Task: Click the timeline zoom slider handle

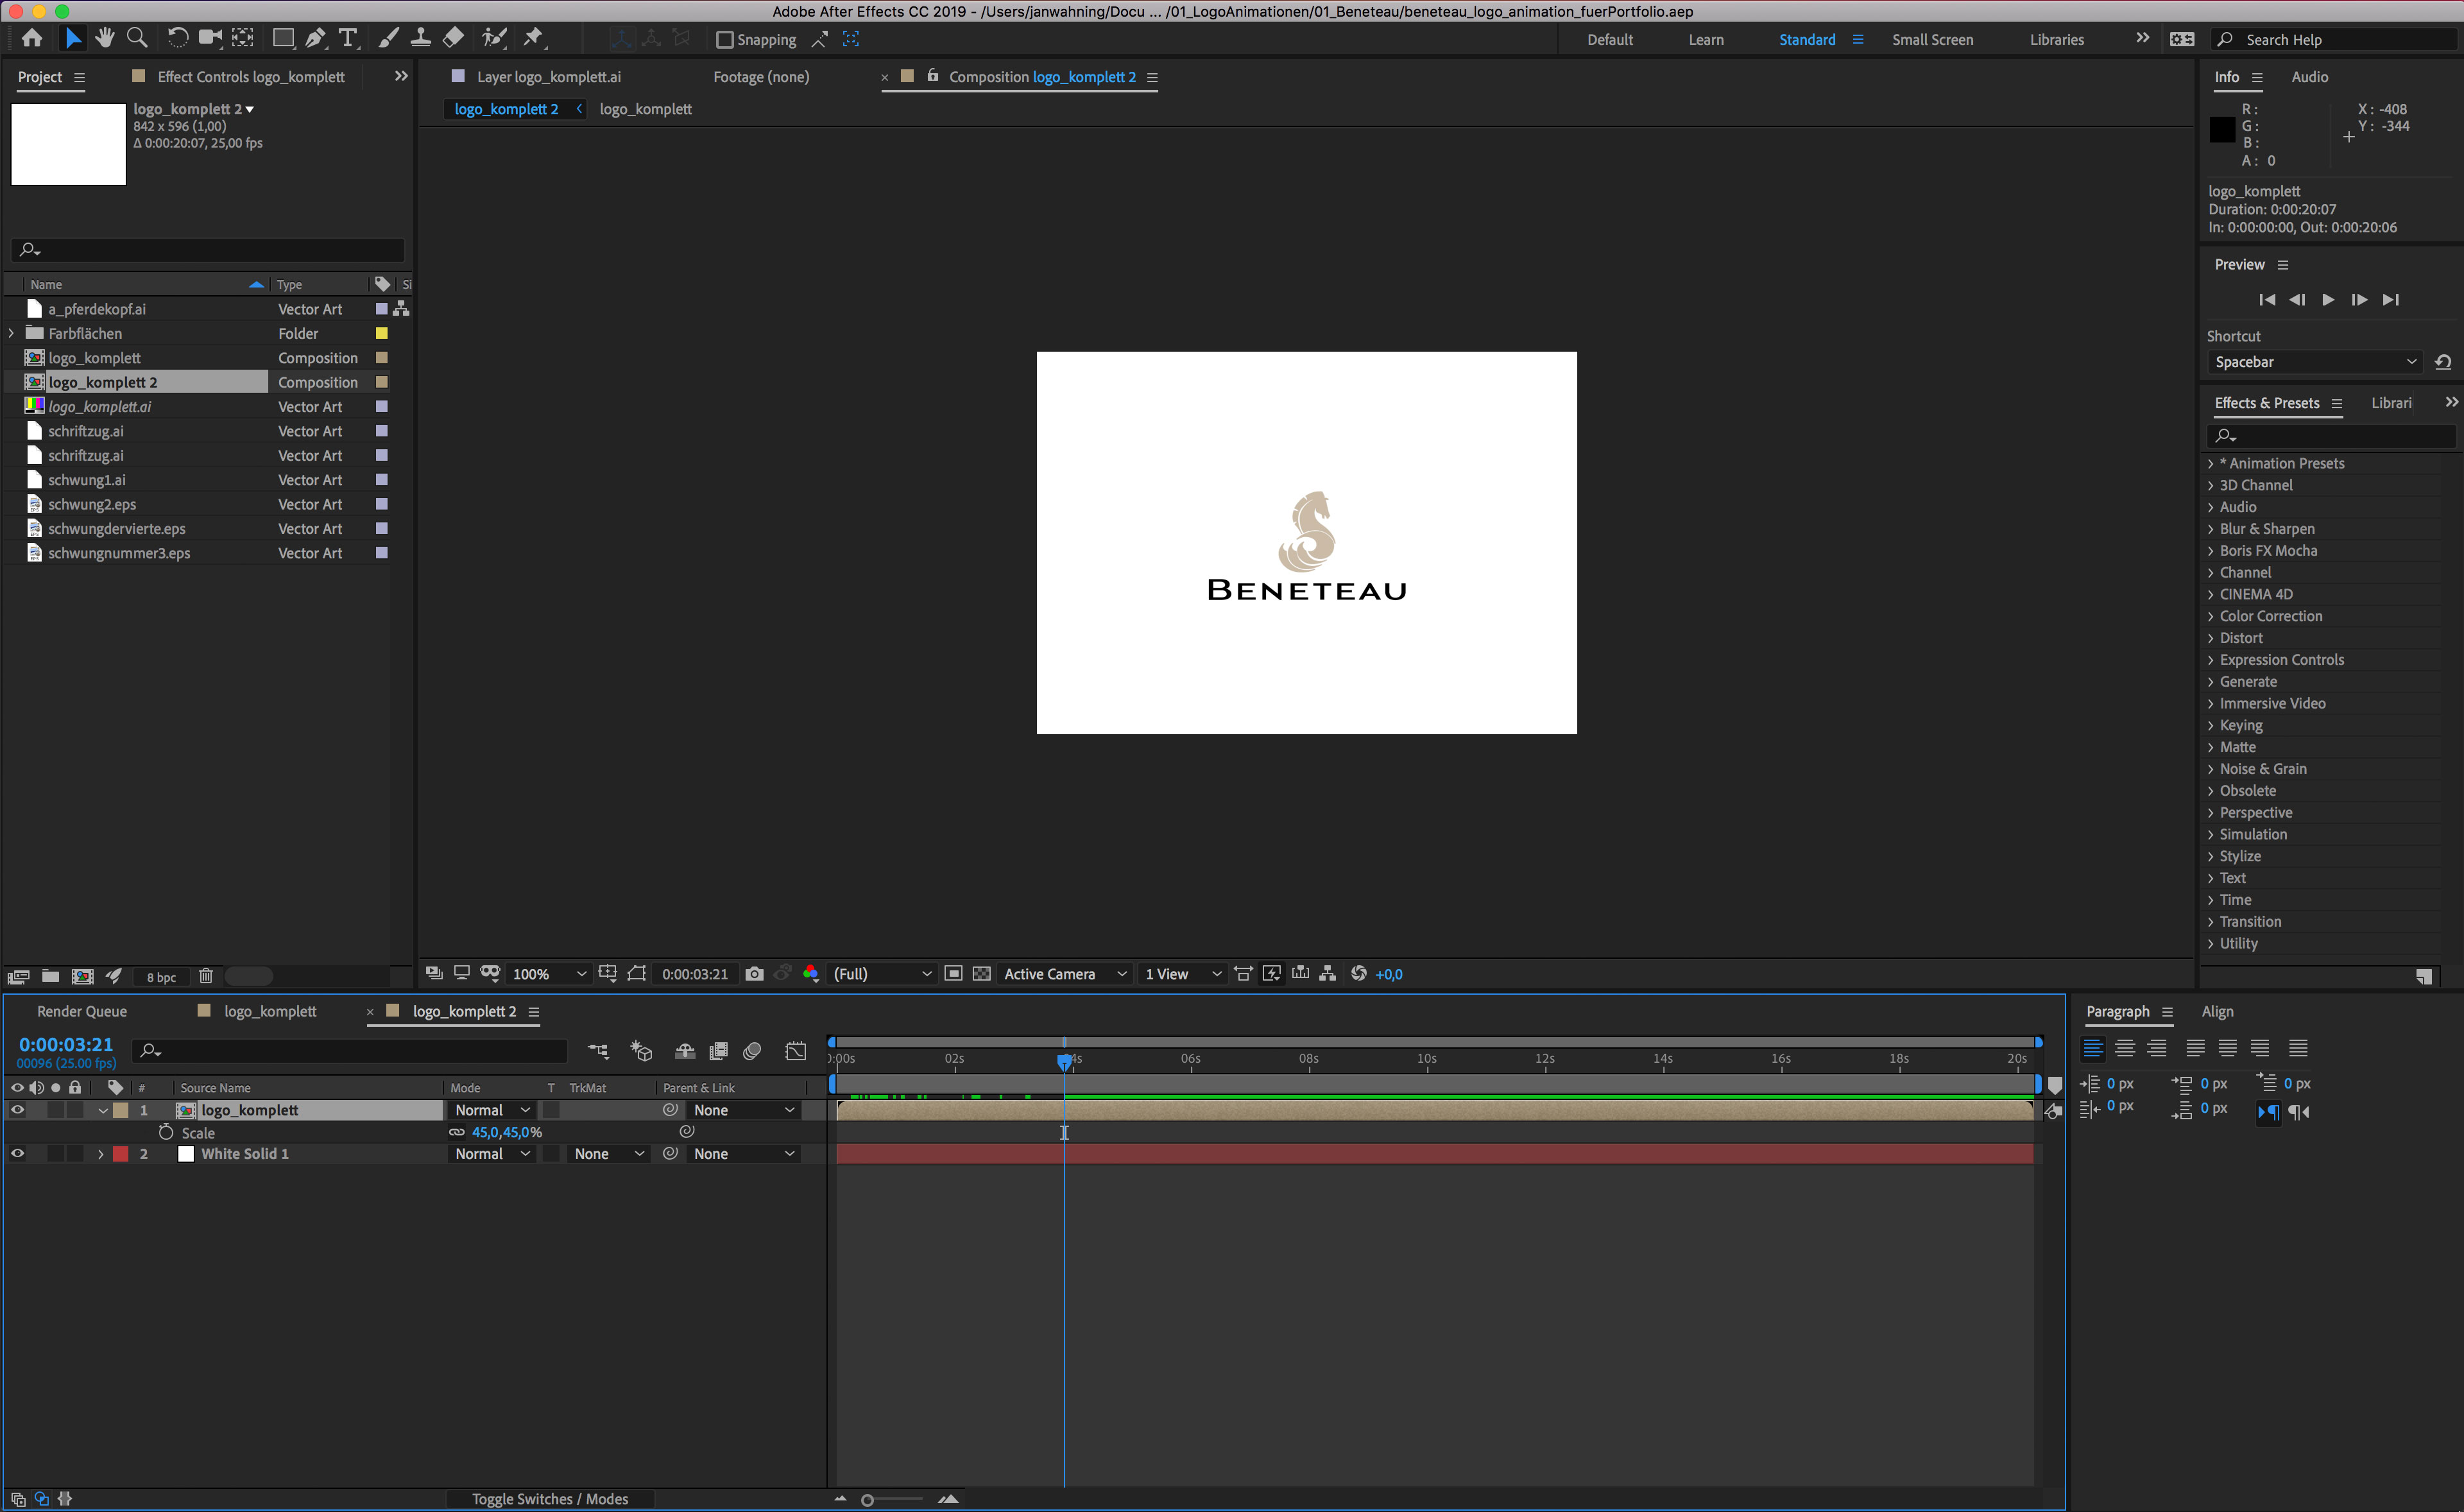Action: pyautogui.click(x=867, y=1499)
